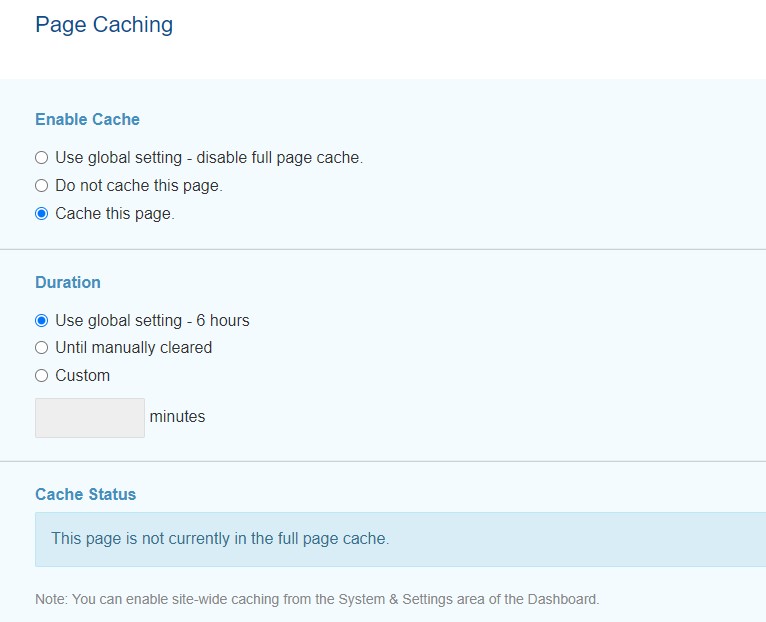
Task: Click the 'Until manually cleared' label text
Action: pos(133,347)
